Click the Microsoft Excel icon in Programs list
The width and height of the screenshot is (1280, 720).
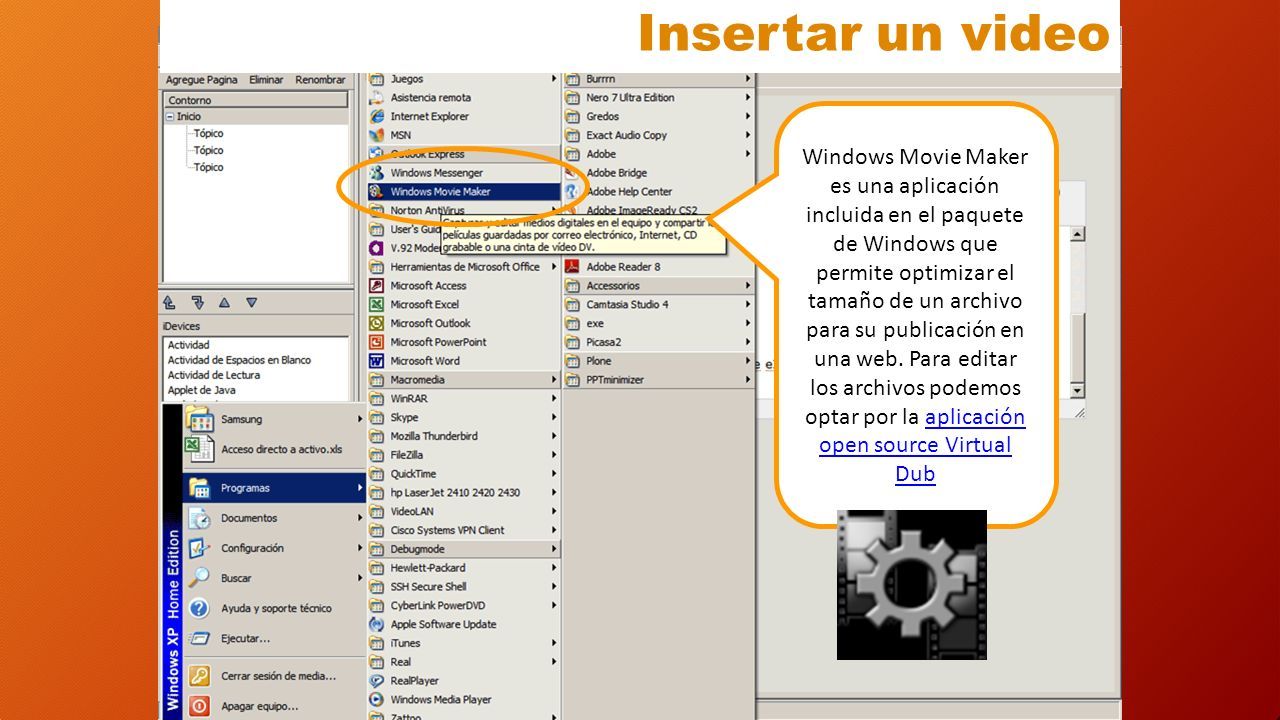coord(377,305)
